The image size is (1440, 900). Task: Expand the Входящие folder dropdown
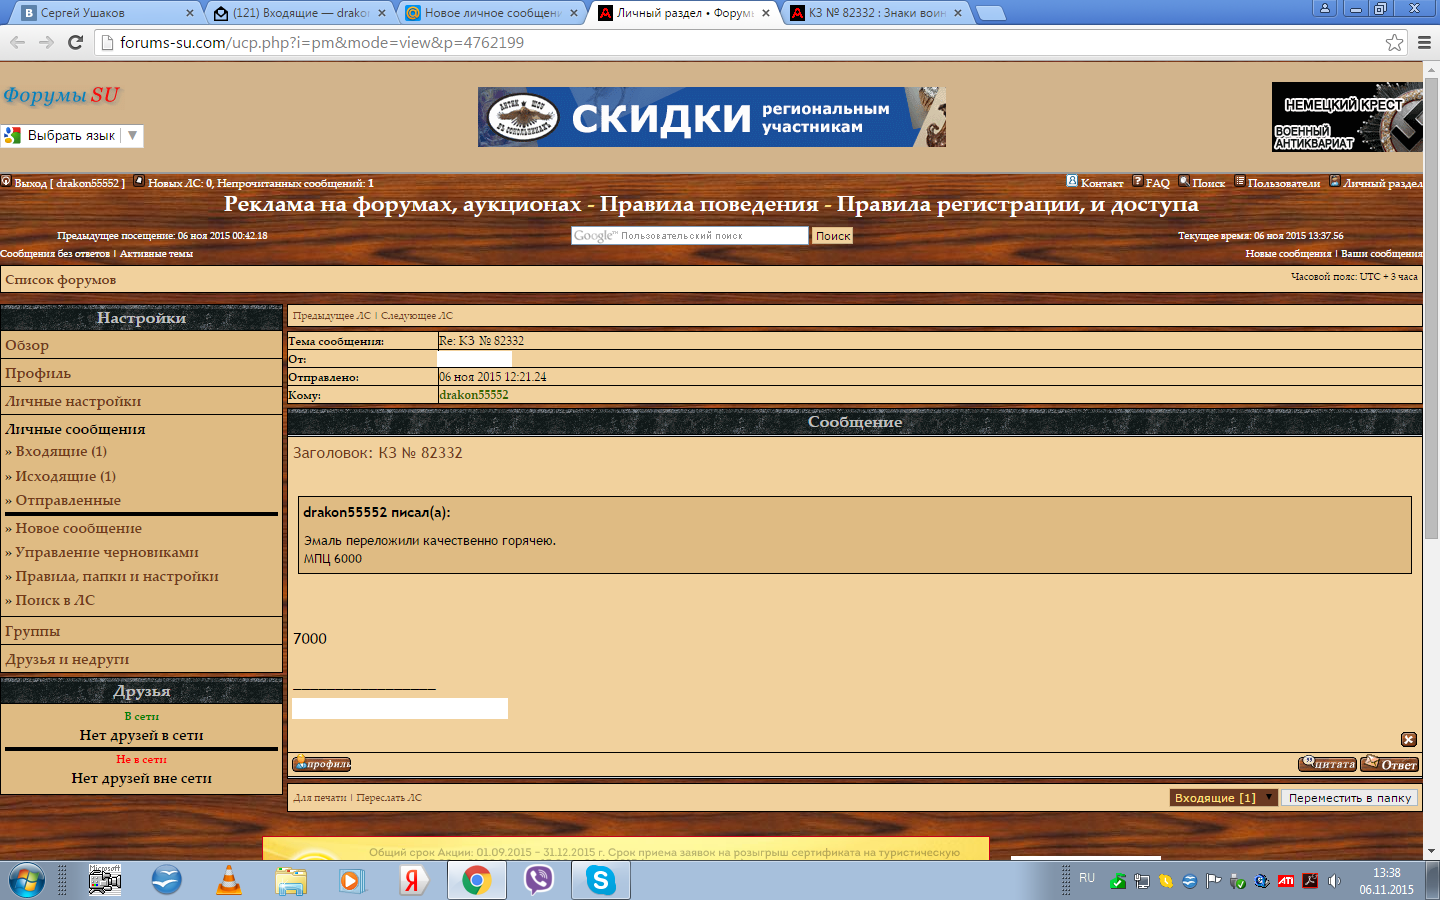click(1269, 797)
